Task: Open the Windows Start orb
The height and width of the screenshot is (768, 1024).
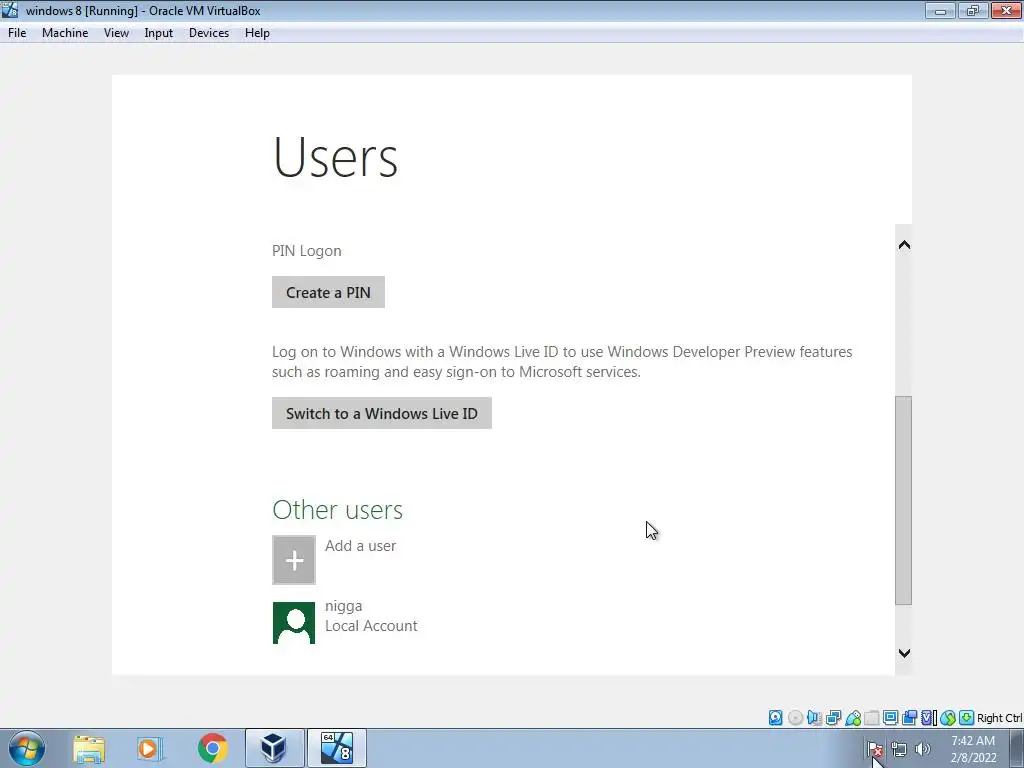Action: point(27,748)
